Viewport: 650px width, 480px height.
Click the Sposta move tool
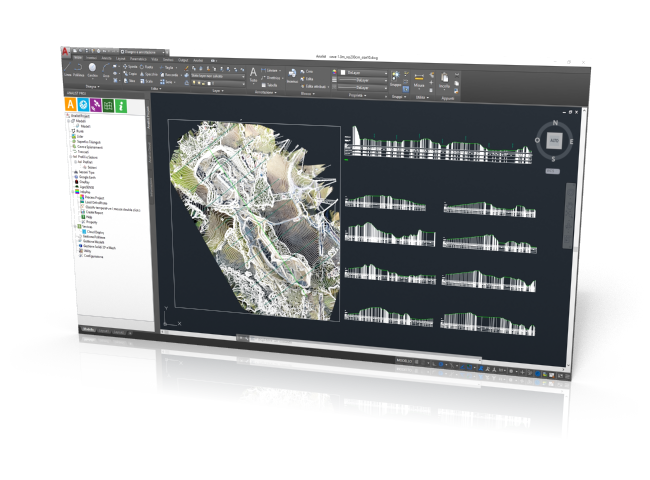(x=130, y=66)
